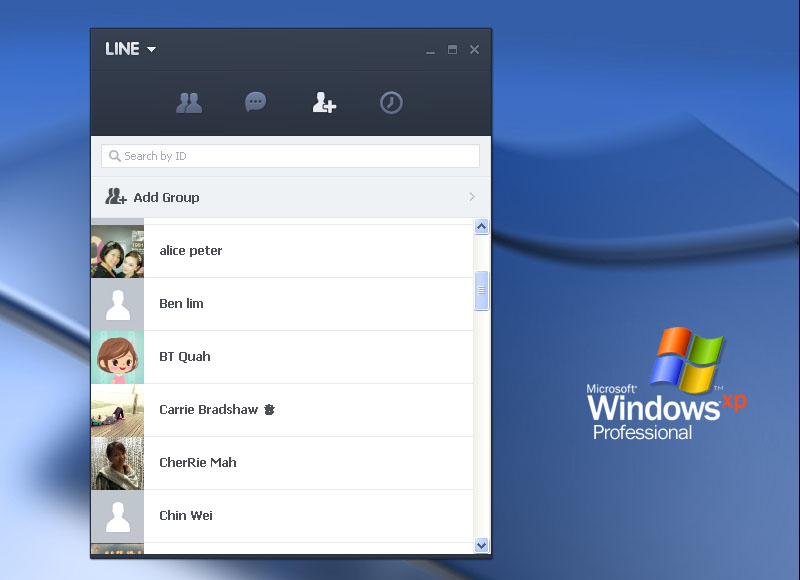Click the scrollbar down arrow
Screen dimensions: 800x580
coord(481,545)
